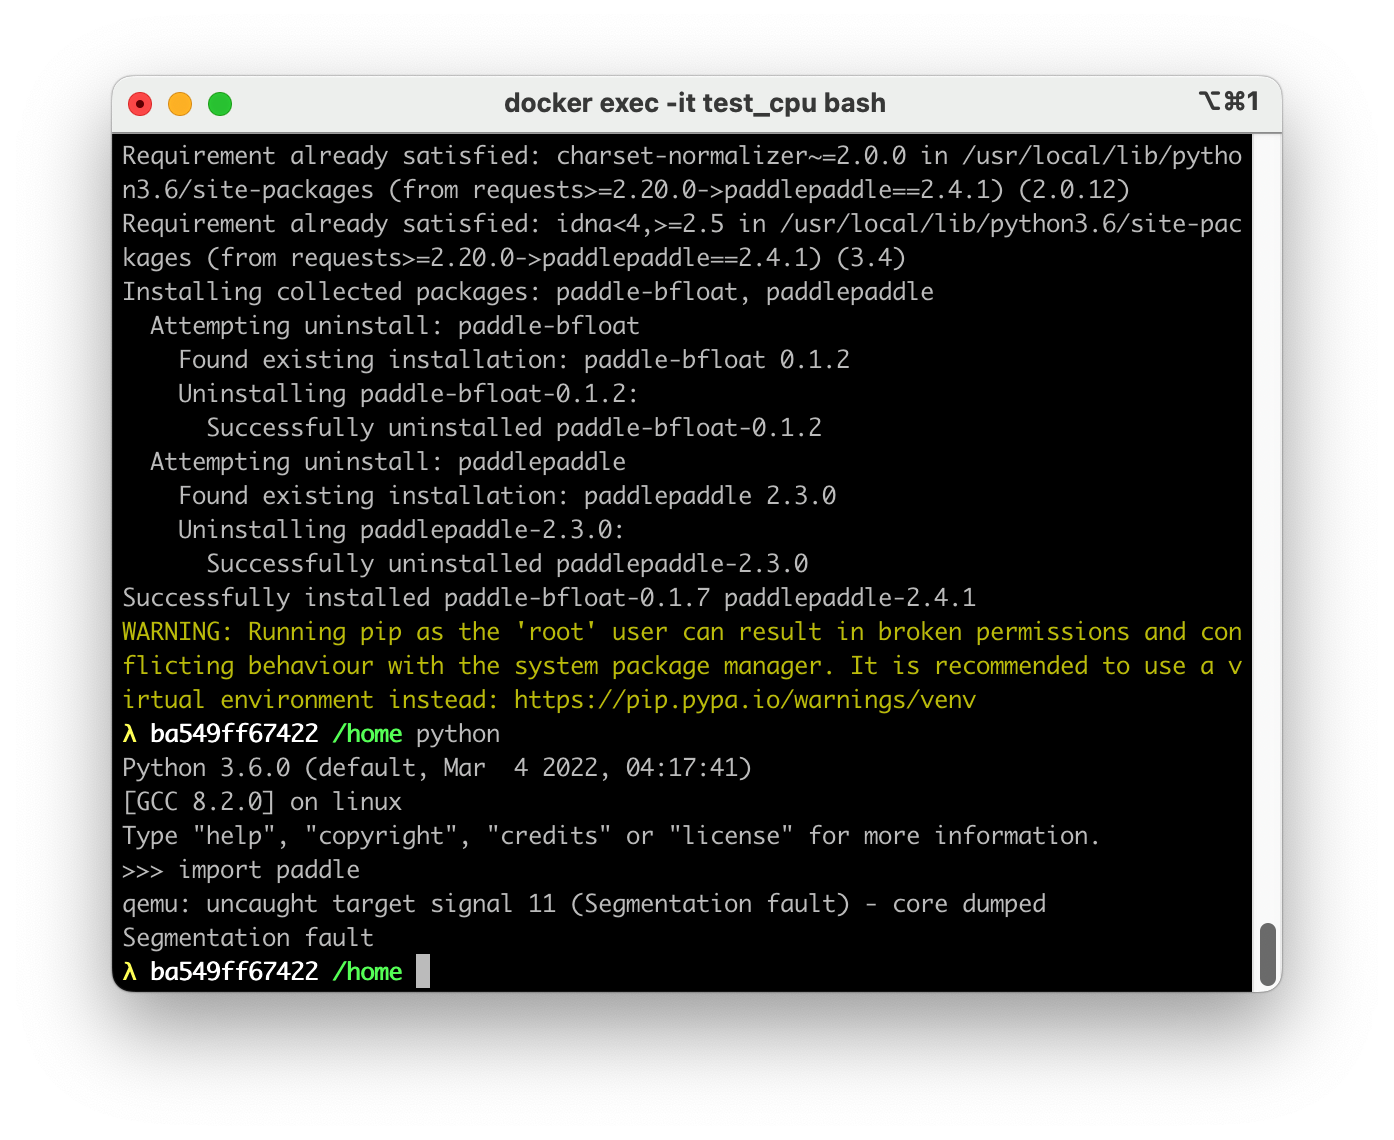The width and height of the screenshot is (1394, 1140).
Task: Click 'Installing collected packages' line
Action: (528, 292)
